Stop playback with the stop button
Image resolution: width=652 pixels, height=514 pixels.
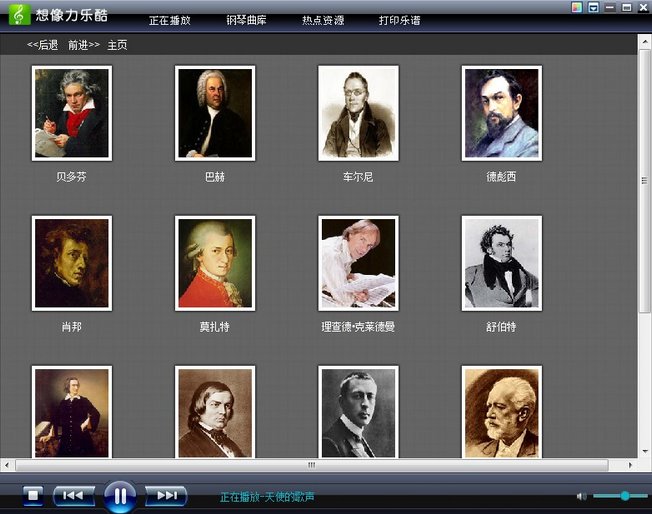[33, 495]
